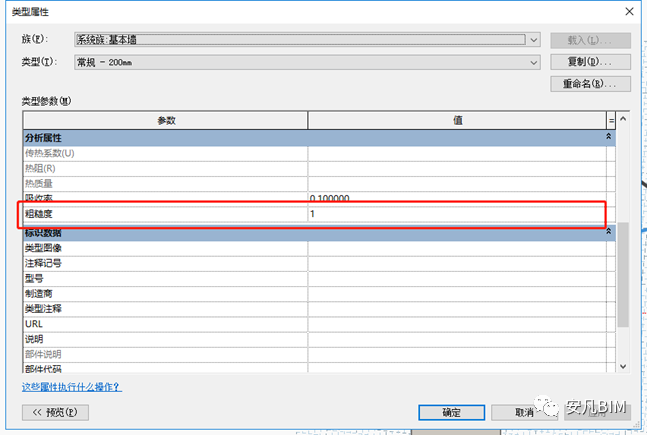
Task: Click the 类型图像 value cell
Action: 456,247
